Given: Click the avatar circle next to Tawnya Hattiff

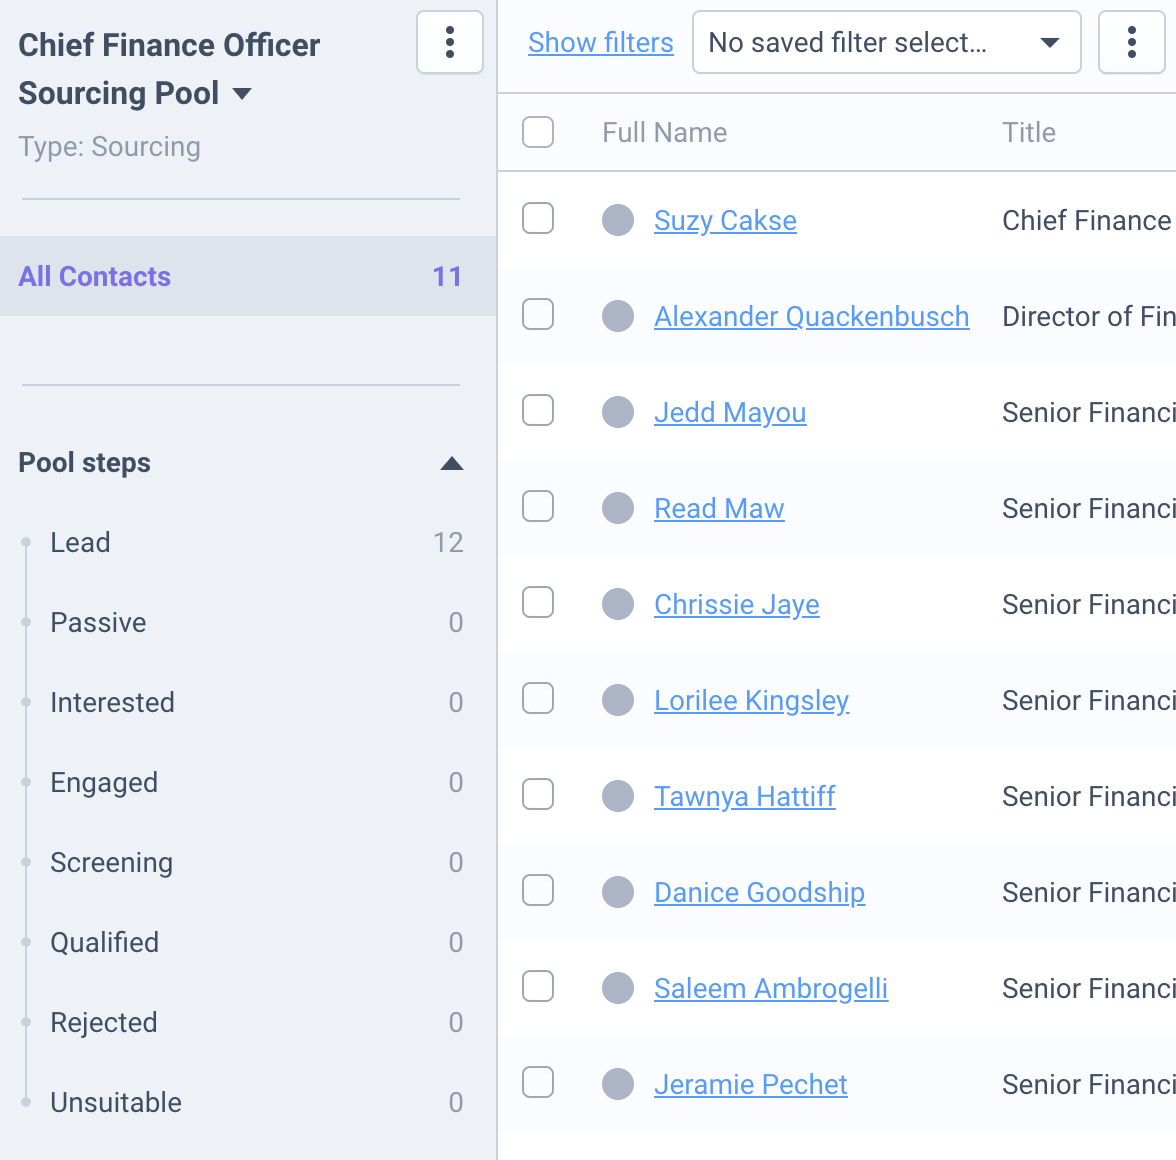Looking at the screenshot, I should tap(618, 796).
